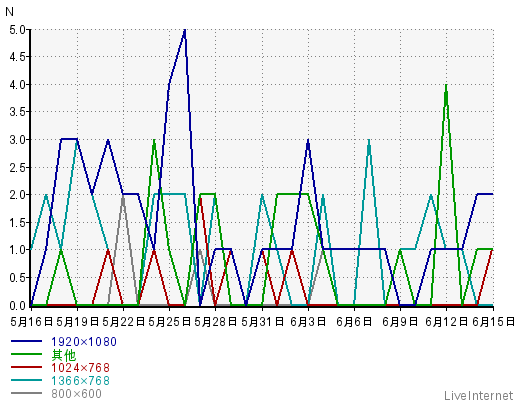Click the gray 800×600 legend line swatch

tap(26, 393)
